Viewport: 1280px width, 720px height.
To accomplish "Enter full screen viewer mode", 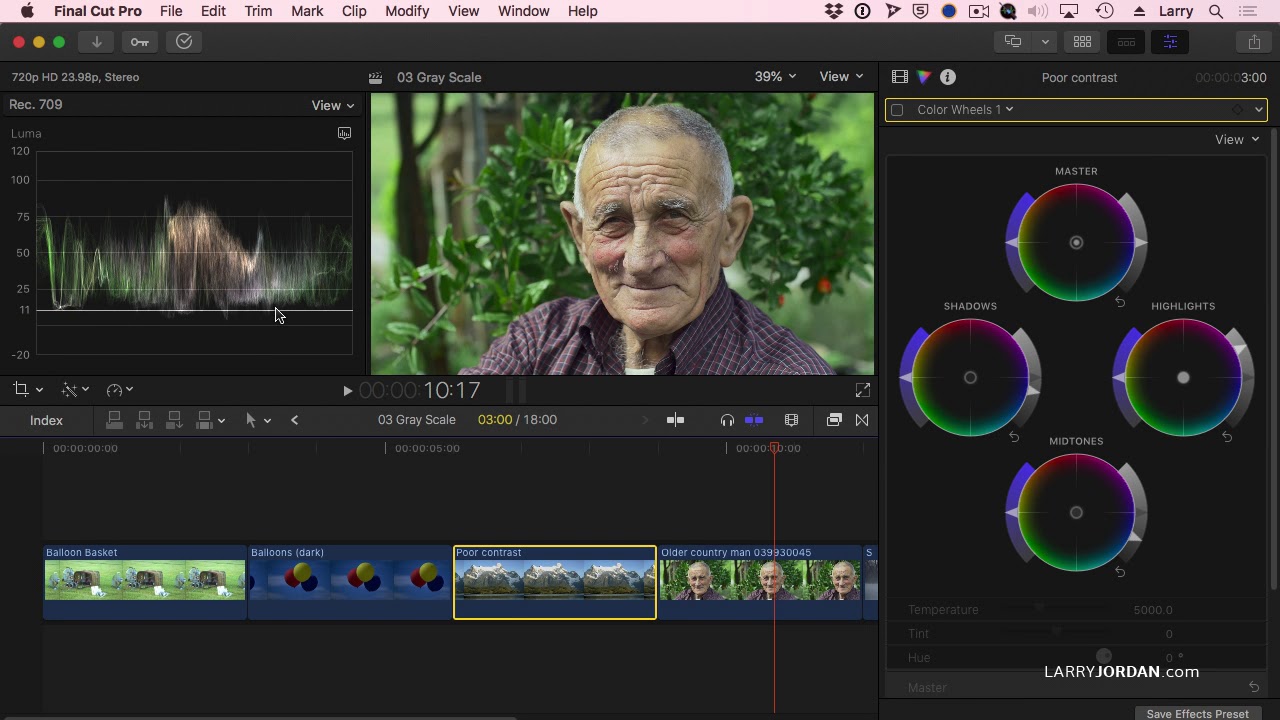I will tap(862, 391).
